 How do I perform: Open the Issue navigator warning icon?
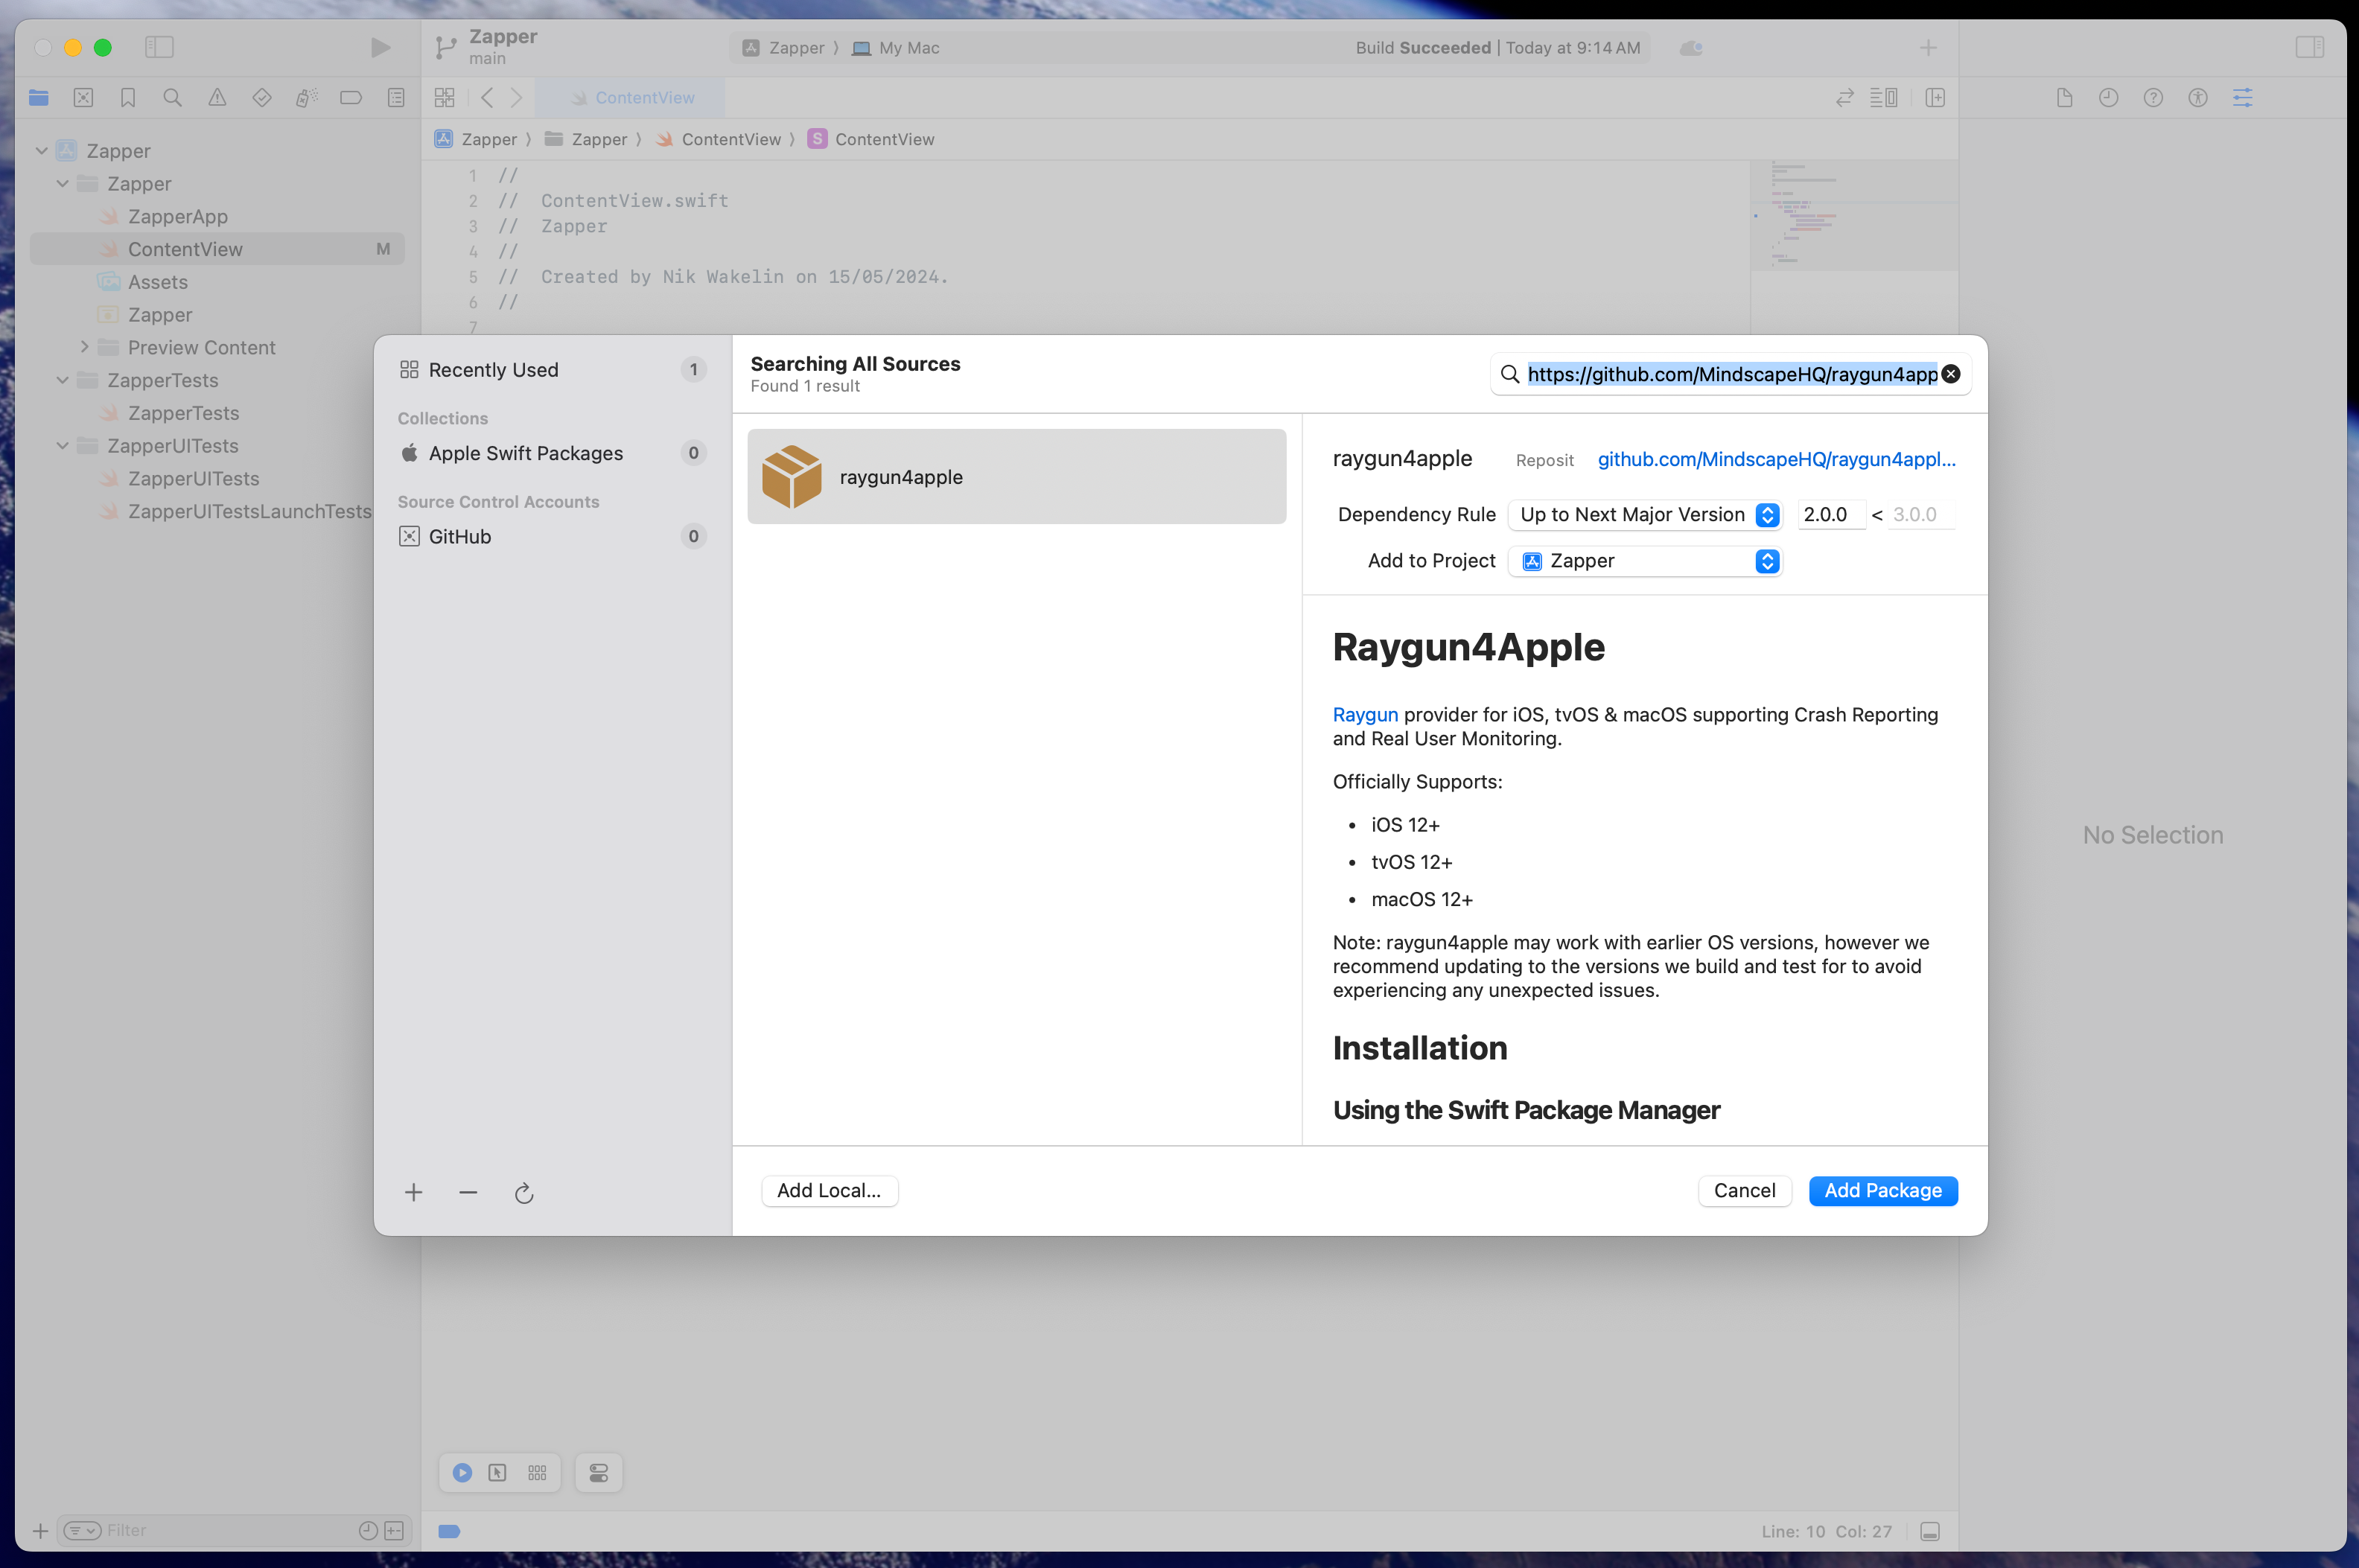pos(217,97)
